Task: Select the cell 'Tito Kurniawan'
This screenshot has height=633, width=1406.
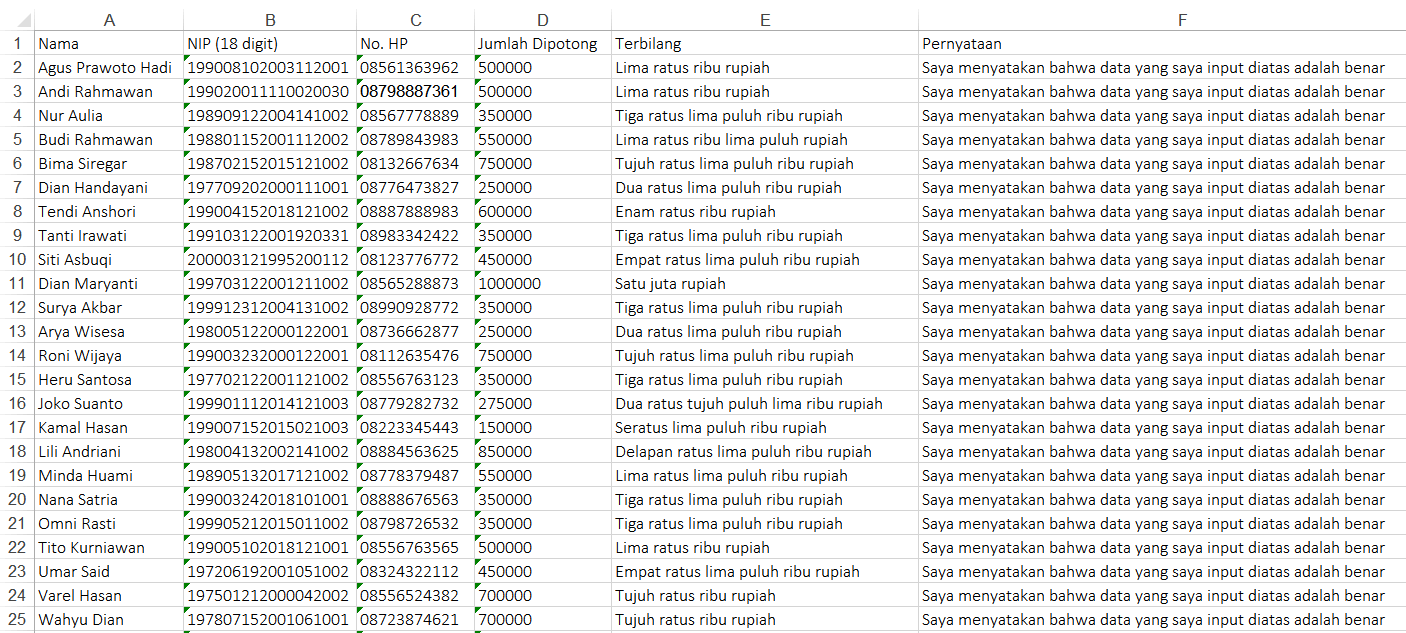Action: pos(109,548)
